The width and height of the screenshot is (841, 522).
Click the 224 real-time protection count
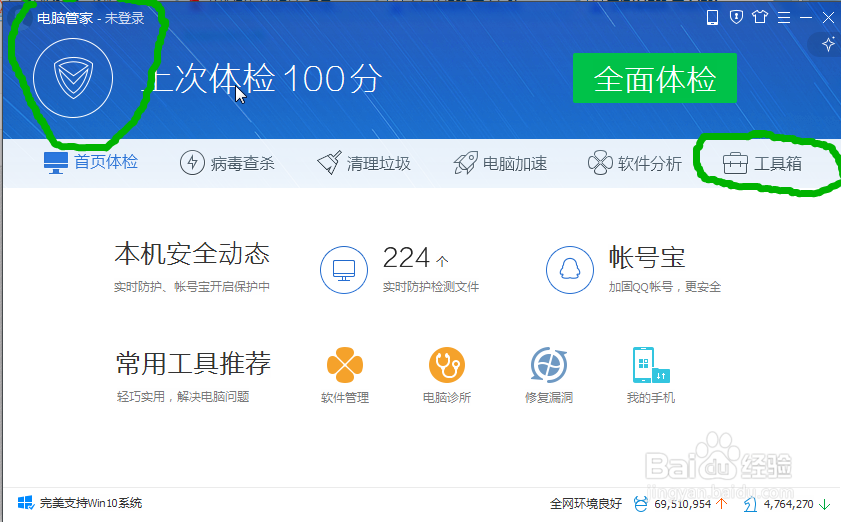pyautogui.click(x=407, y=258)
